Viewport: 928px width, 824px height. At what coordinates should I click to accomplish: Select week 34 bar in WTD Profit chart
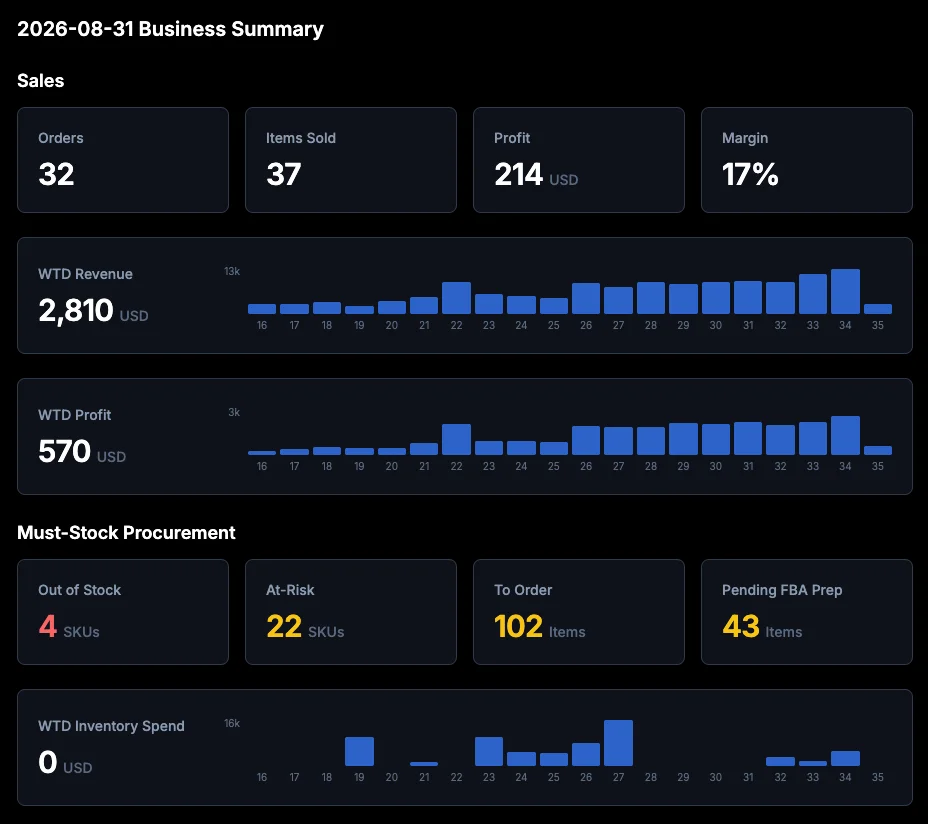[x=845, y=436]
